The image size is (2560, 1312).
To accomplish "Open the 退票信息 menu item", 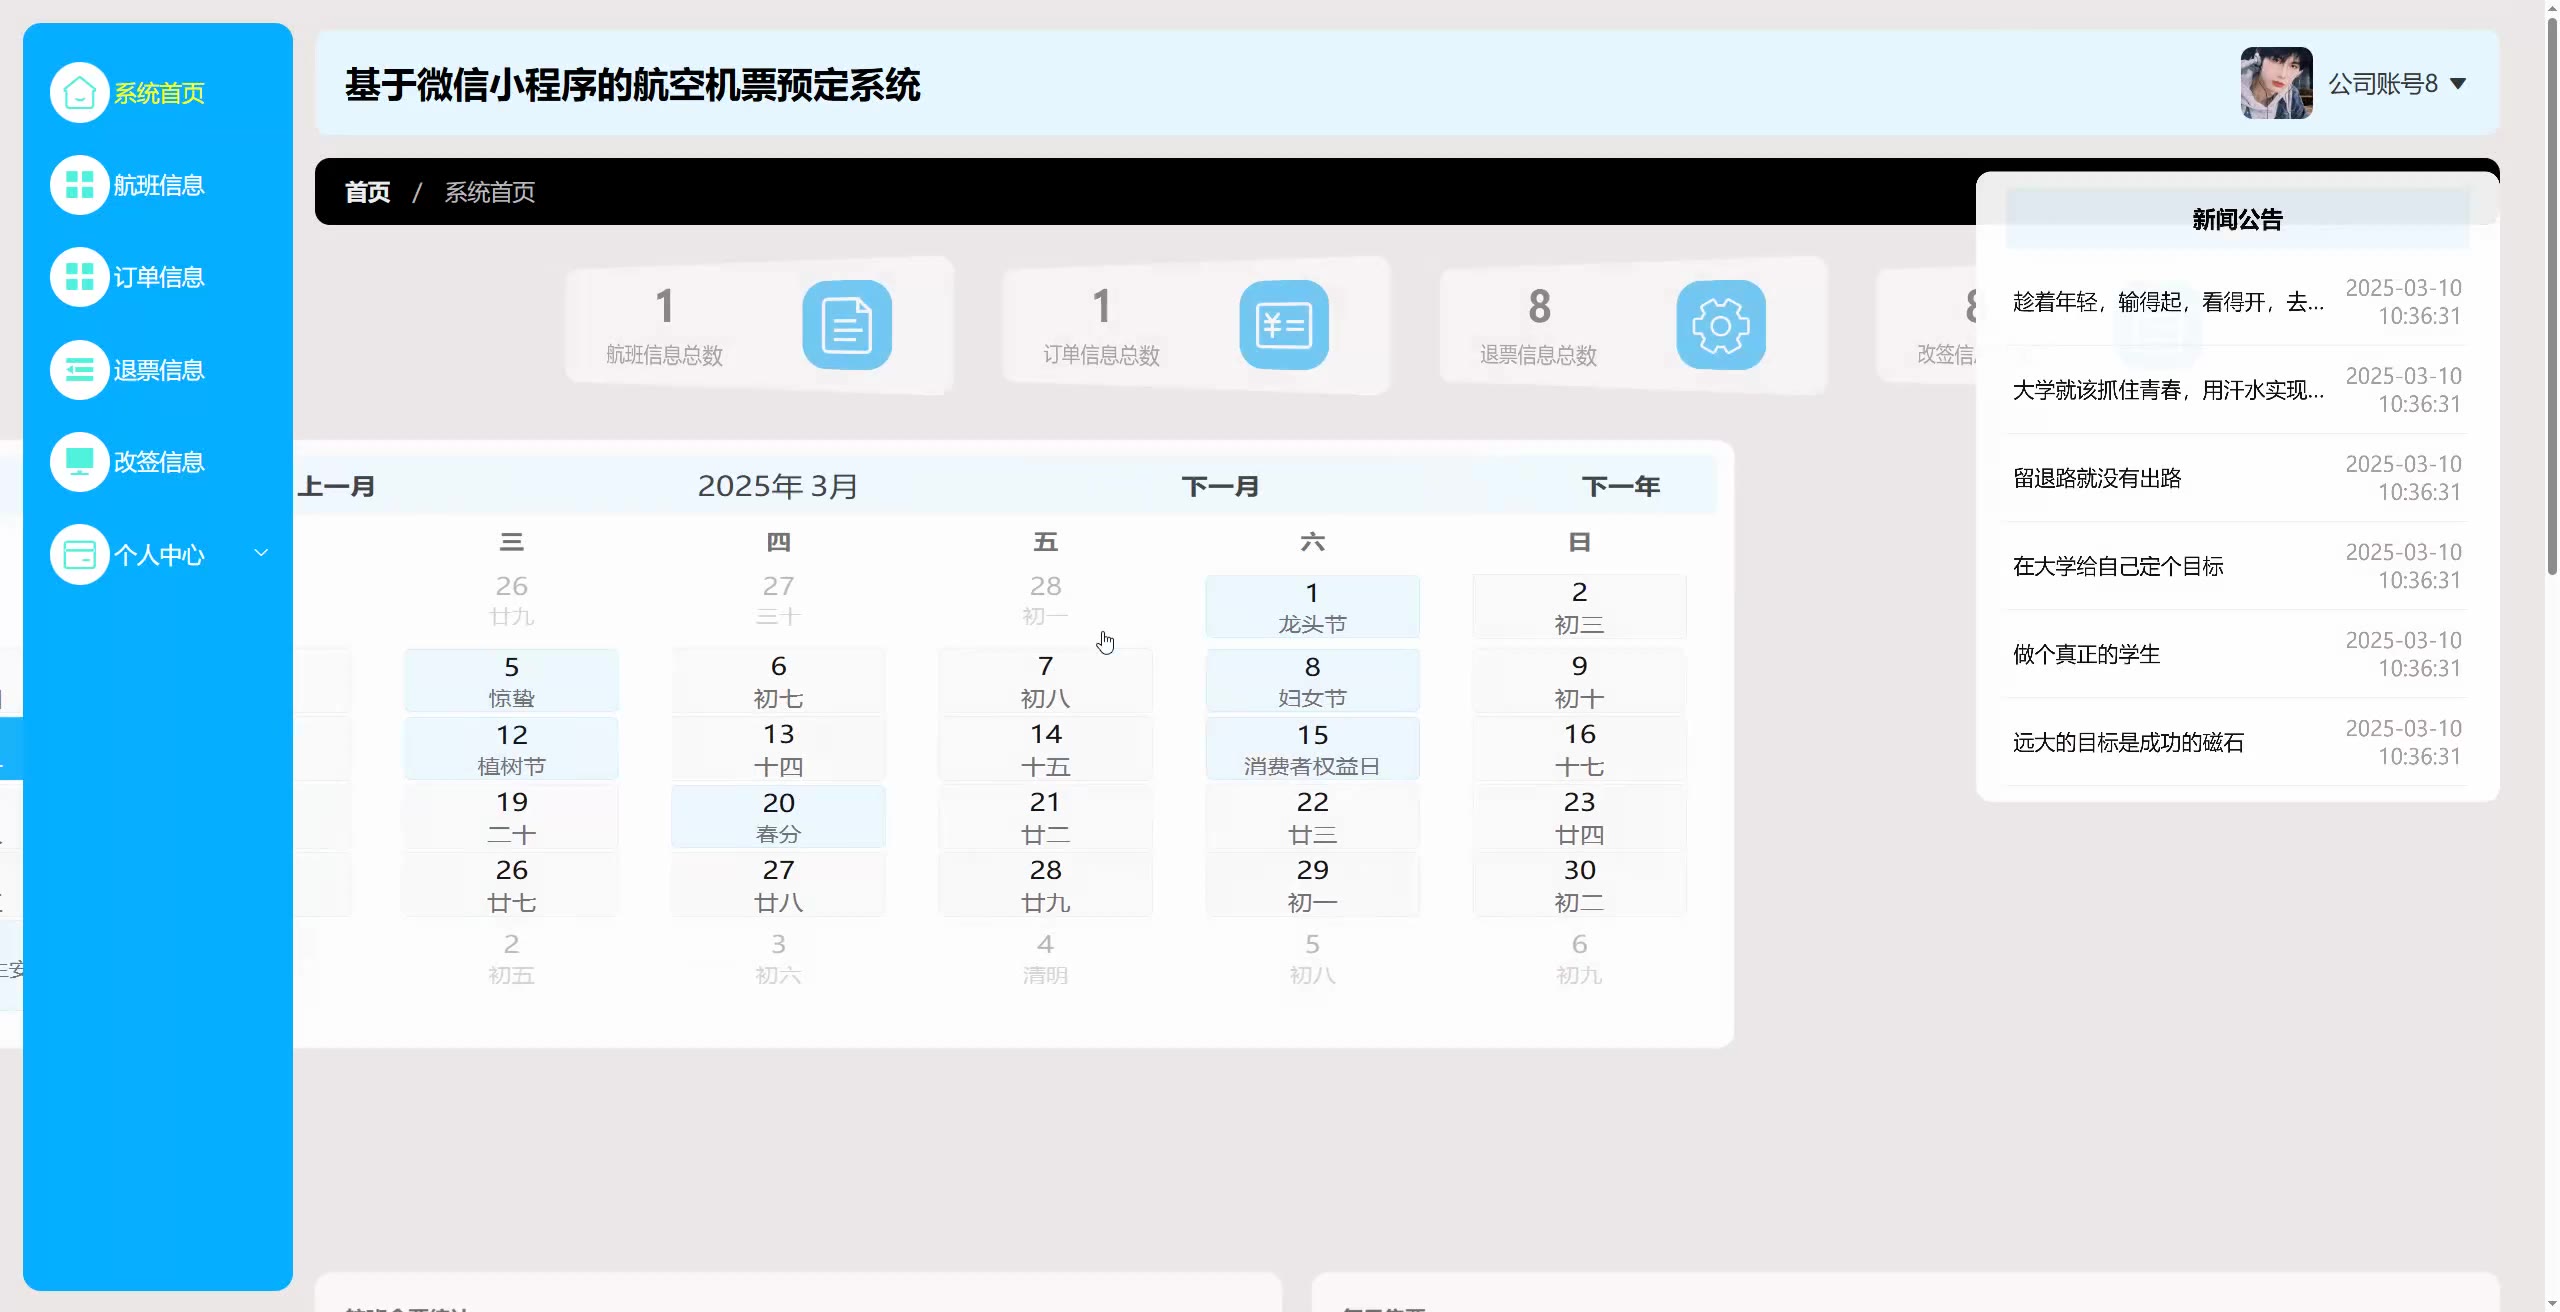I will coord(159,370).
